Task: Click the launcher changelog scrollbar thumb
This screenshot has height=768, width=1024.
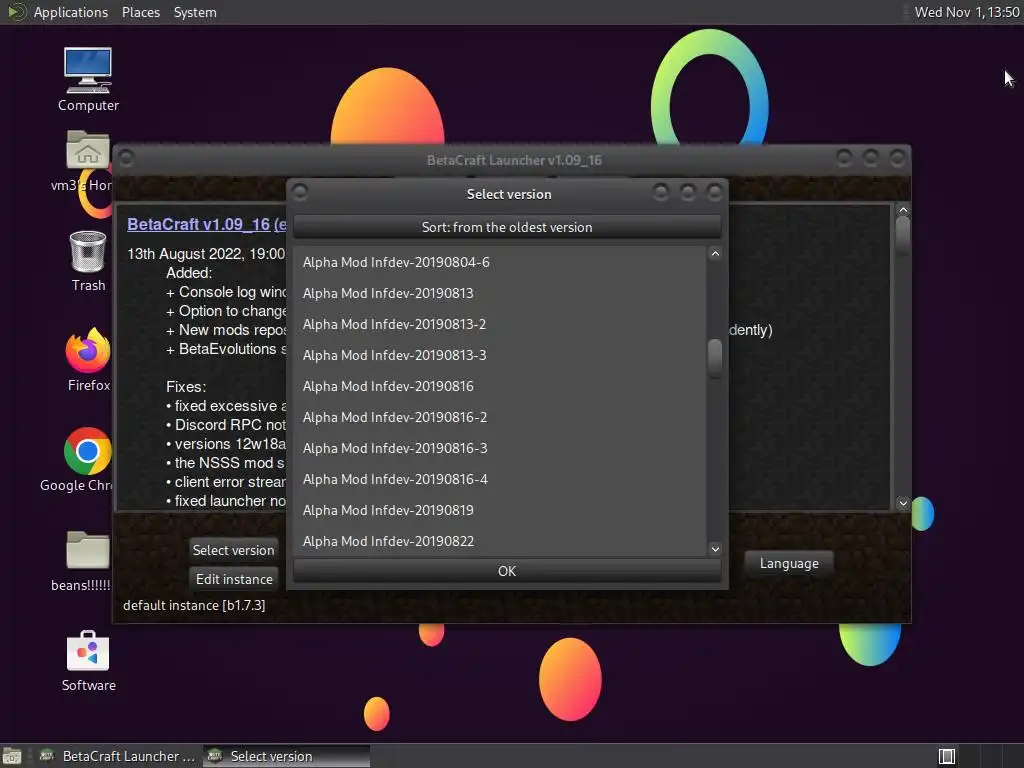Action: coord(903,235)
